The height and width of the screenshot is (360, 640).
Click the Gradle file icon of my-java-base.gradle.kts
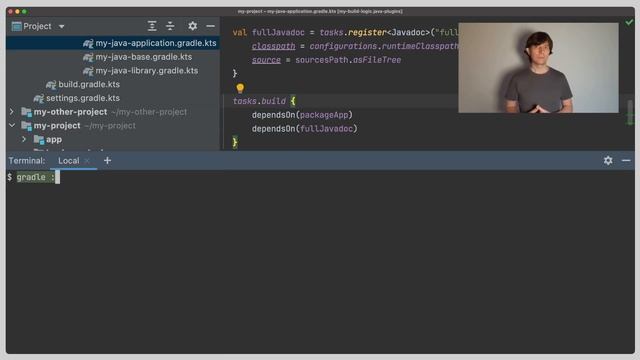pos(88,57)
